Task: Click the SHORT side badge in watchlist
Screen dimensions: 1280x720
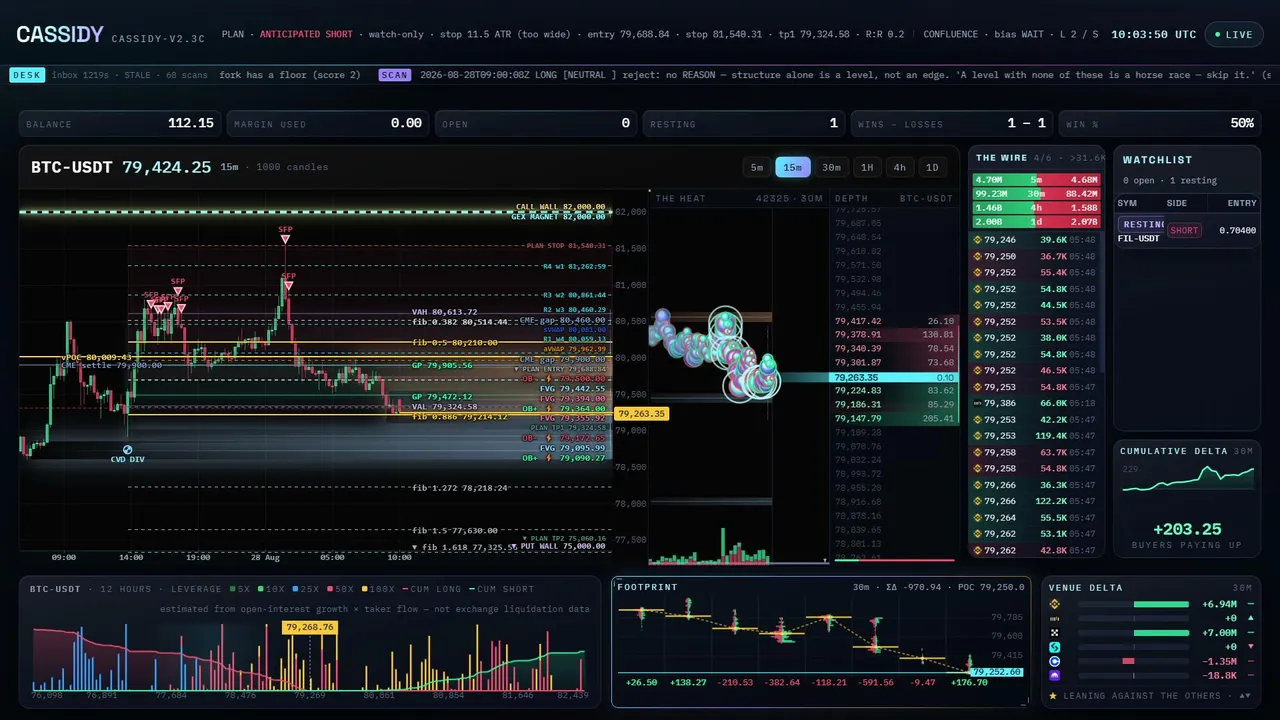Action: [x=1184, y=230]
